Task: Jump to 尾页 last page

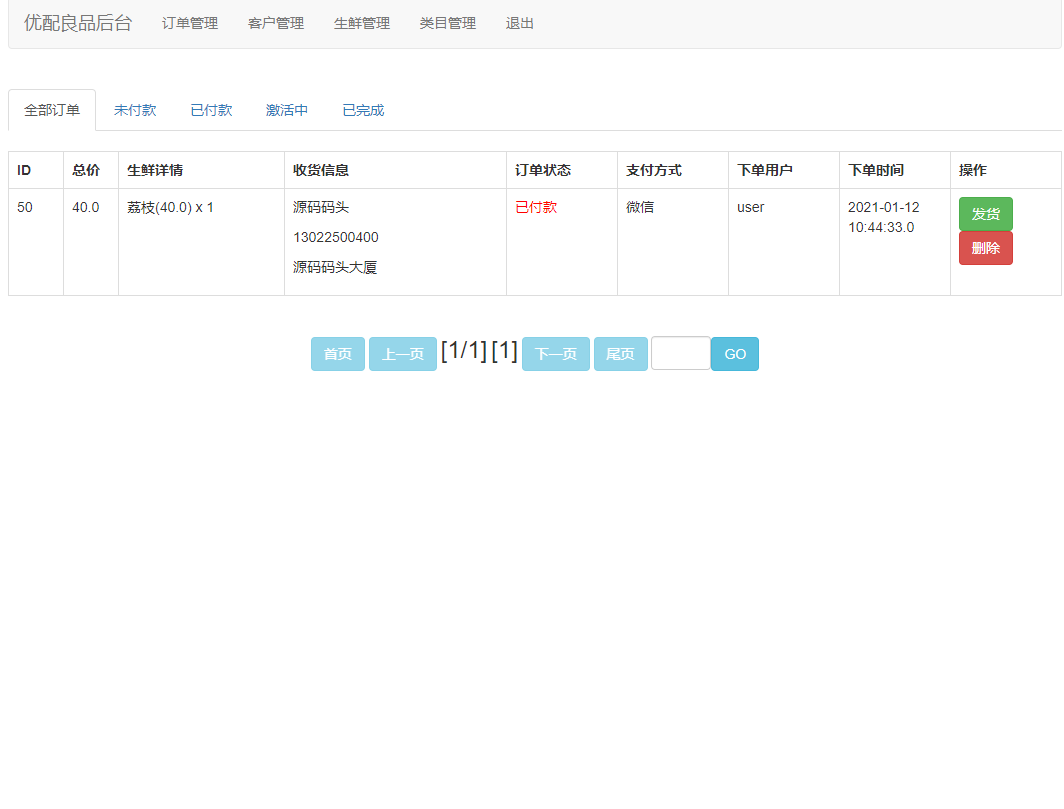Action: [620, 353]
